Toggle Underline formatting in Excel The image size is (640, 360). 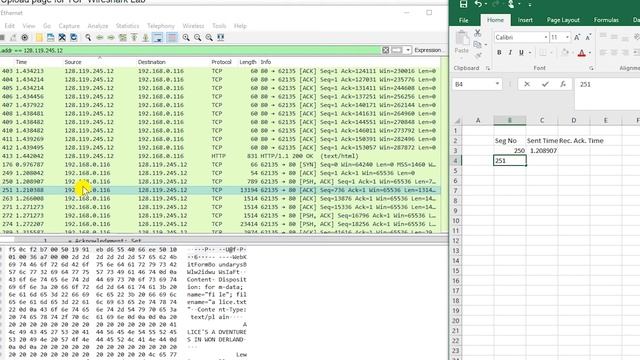coord(521,53)
